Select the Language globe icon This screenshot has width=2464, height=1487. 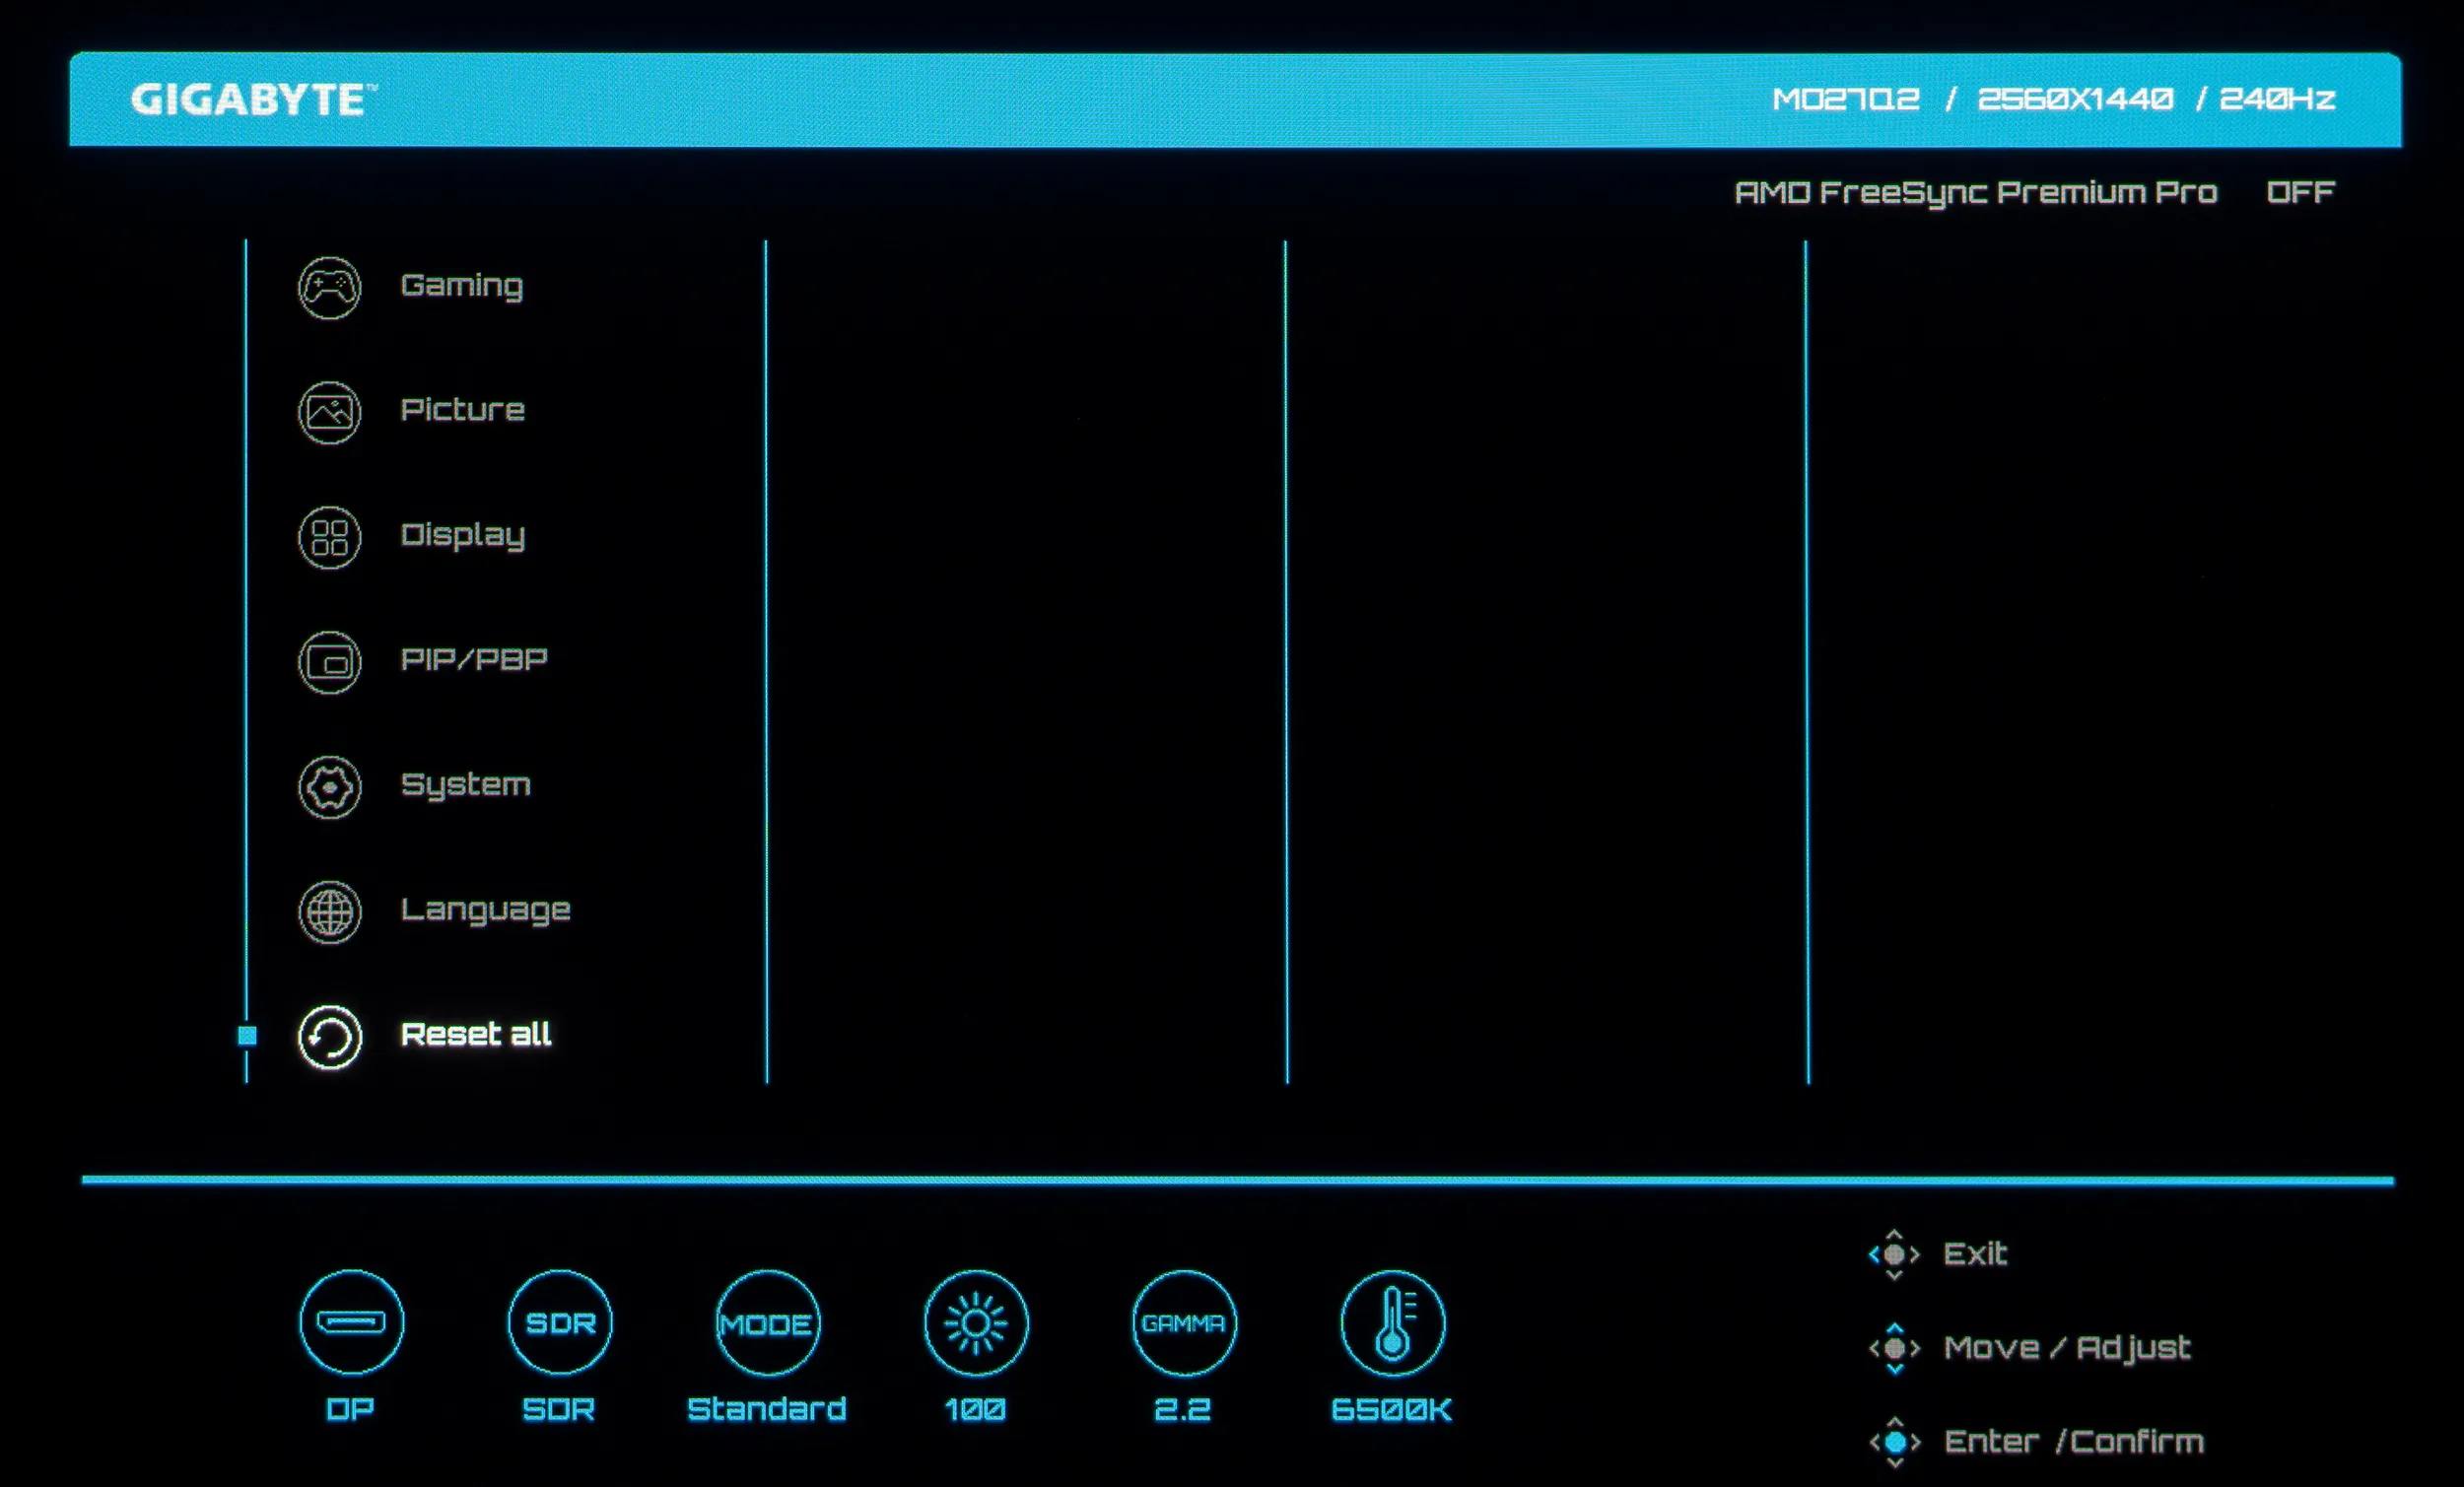tap(329, 912)
